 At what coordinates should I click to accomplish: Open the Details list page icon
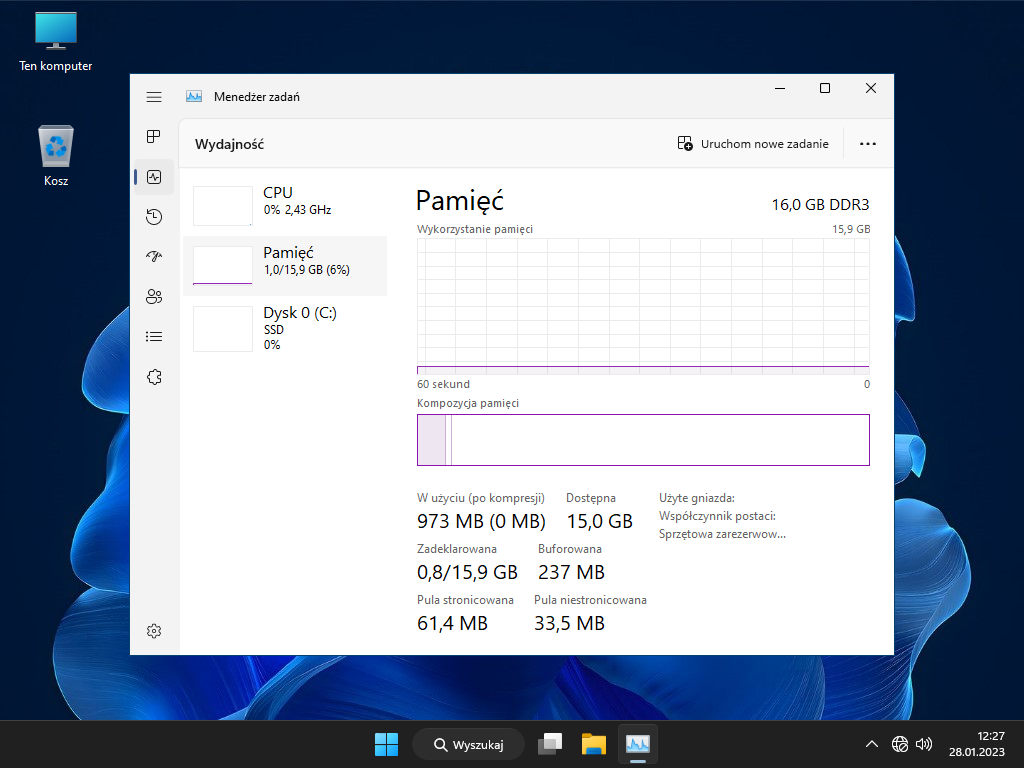click(154, 337)
